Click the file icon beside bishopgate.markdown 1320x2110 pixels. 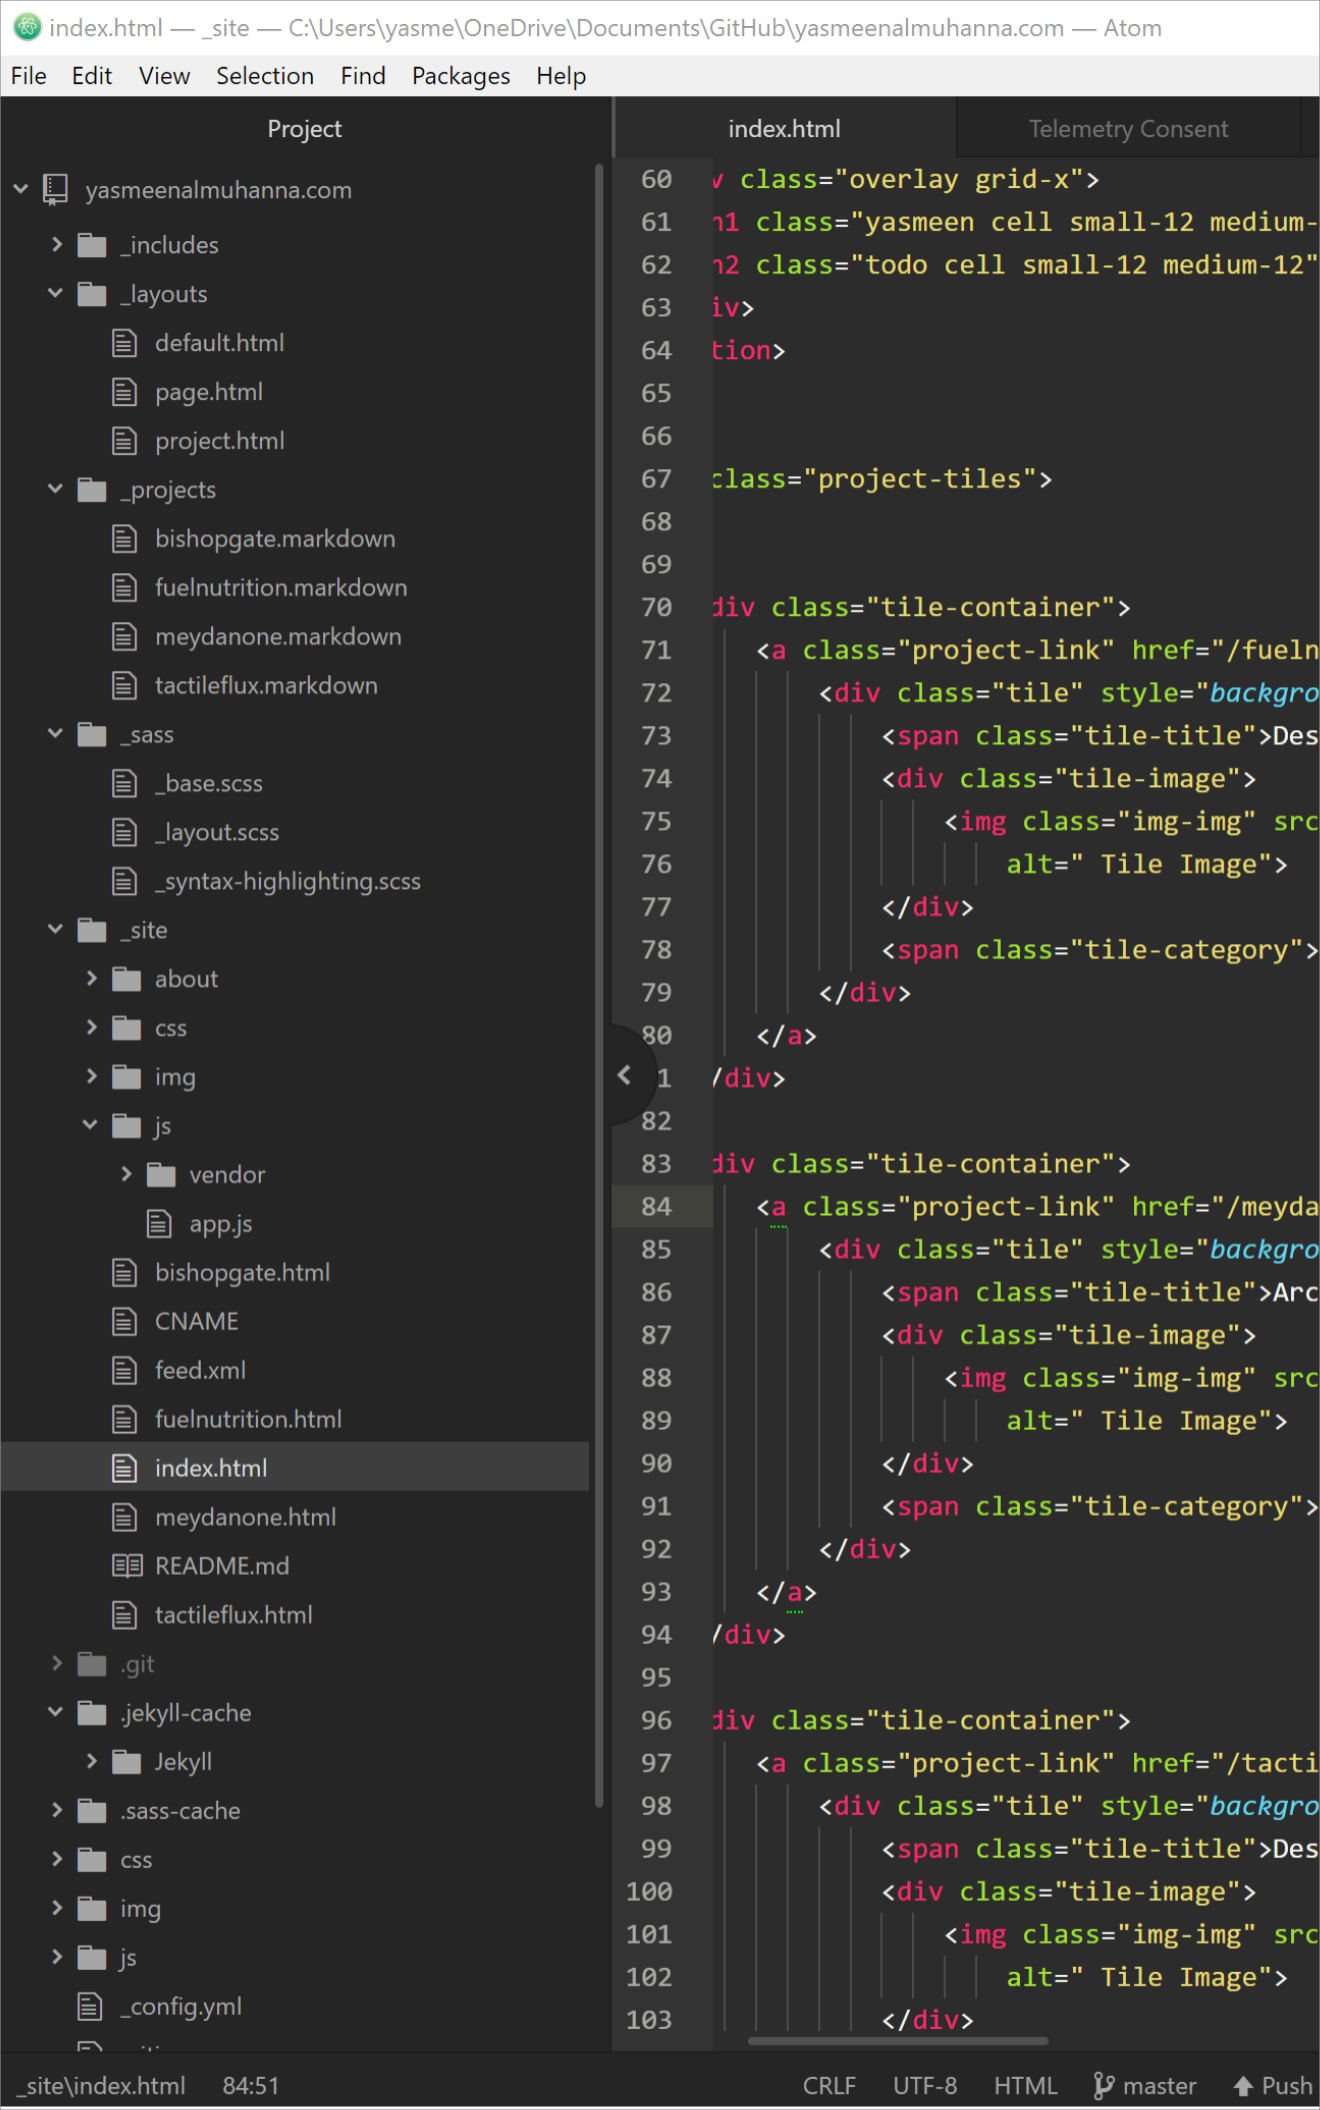124,539
